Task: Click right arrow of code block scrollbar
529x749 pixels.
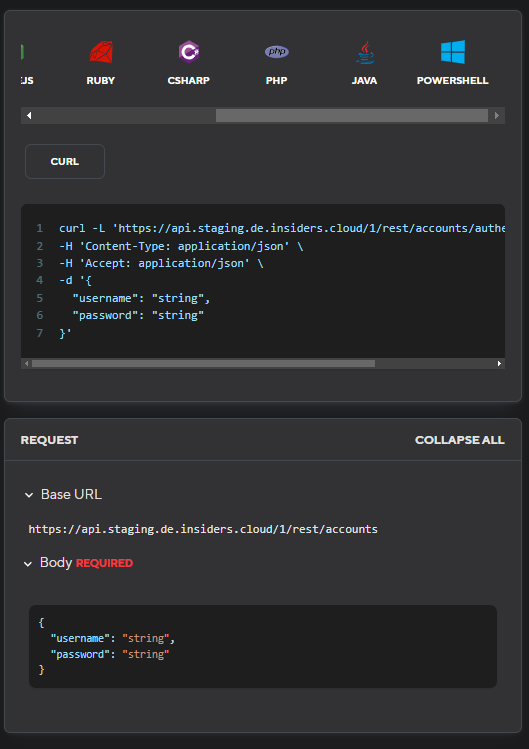Action: 499,364
